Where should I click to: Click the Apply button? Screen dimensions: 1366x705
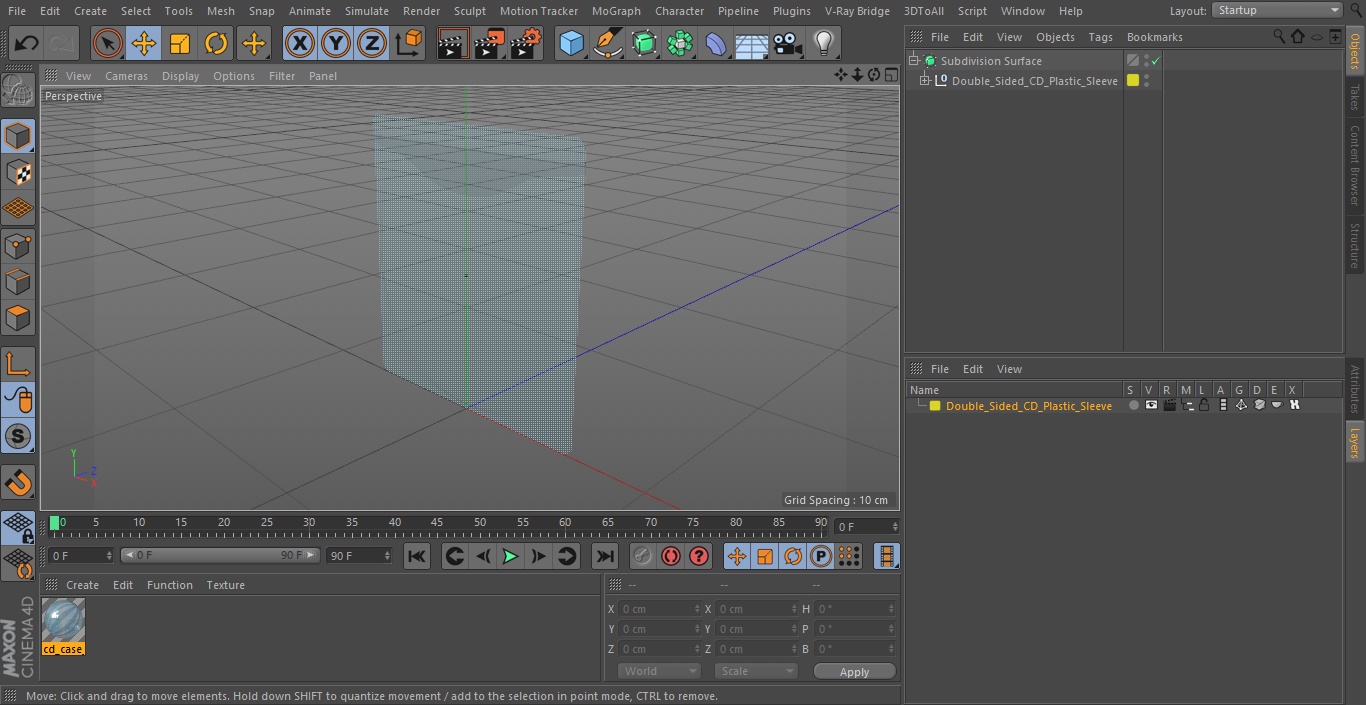click(854, 672)
